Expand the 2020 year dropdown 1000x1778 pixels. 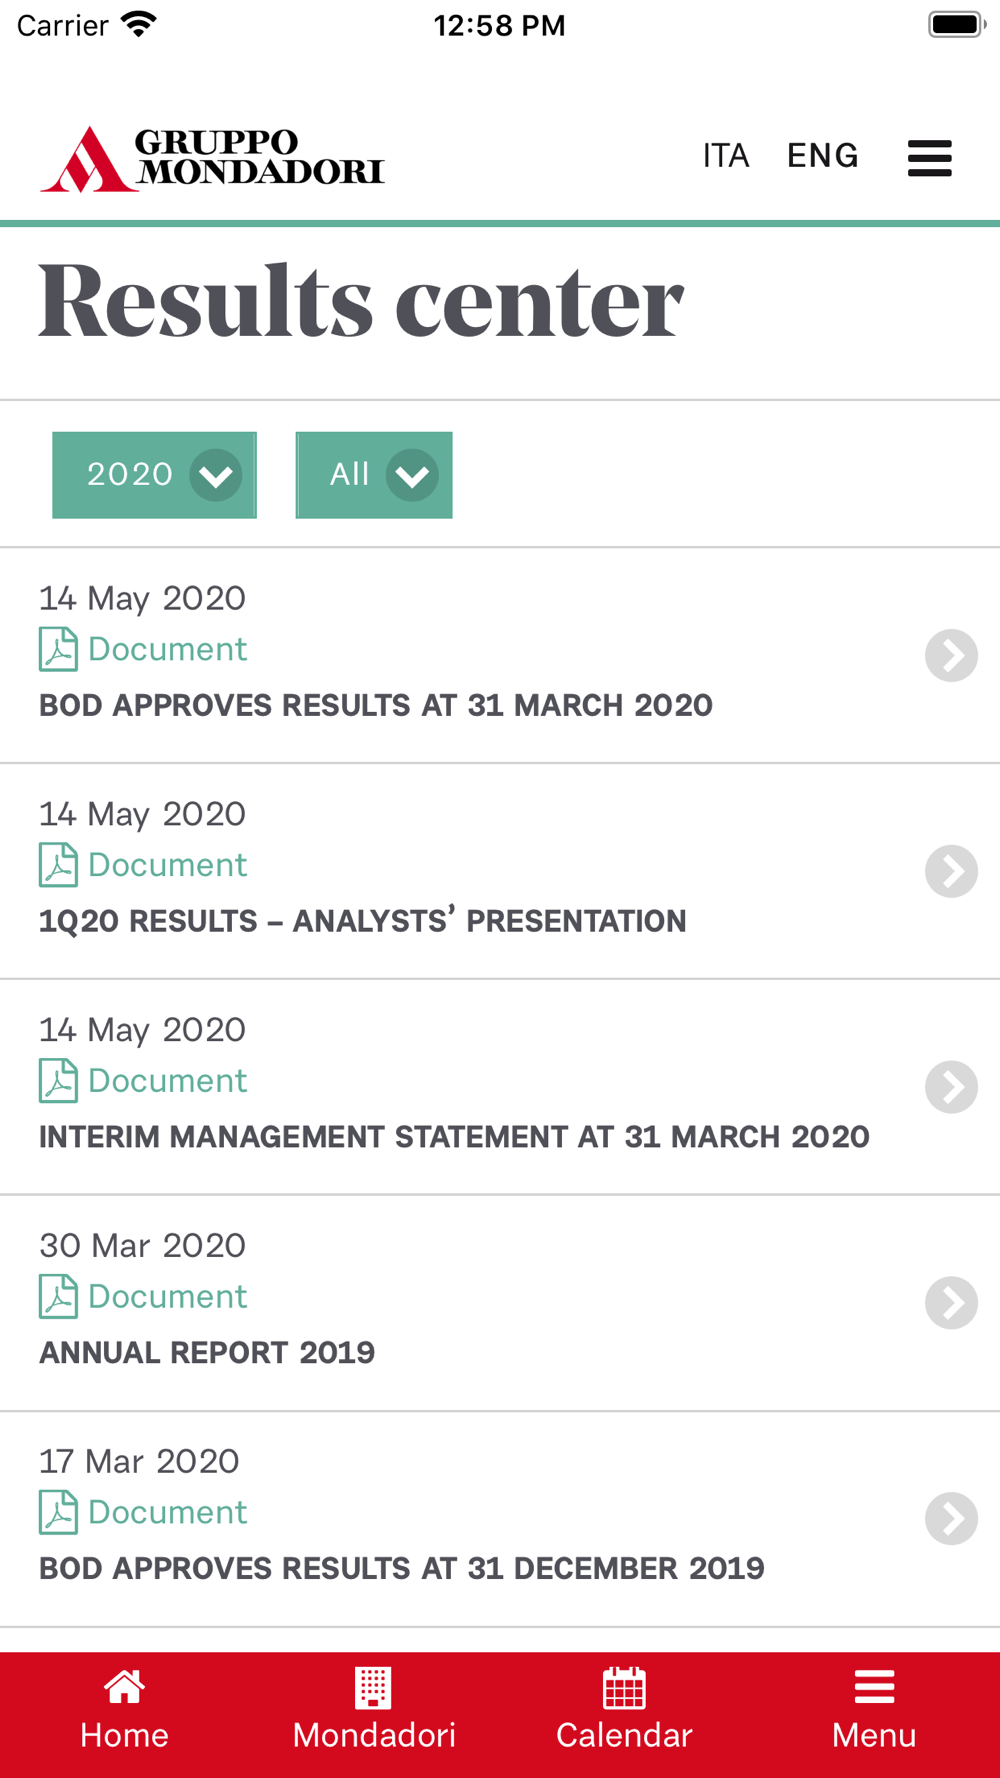tap(154, 475)
